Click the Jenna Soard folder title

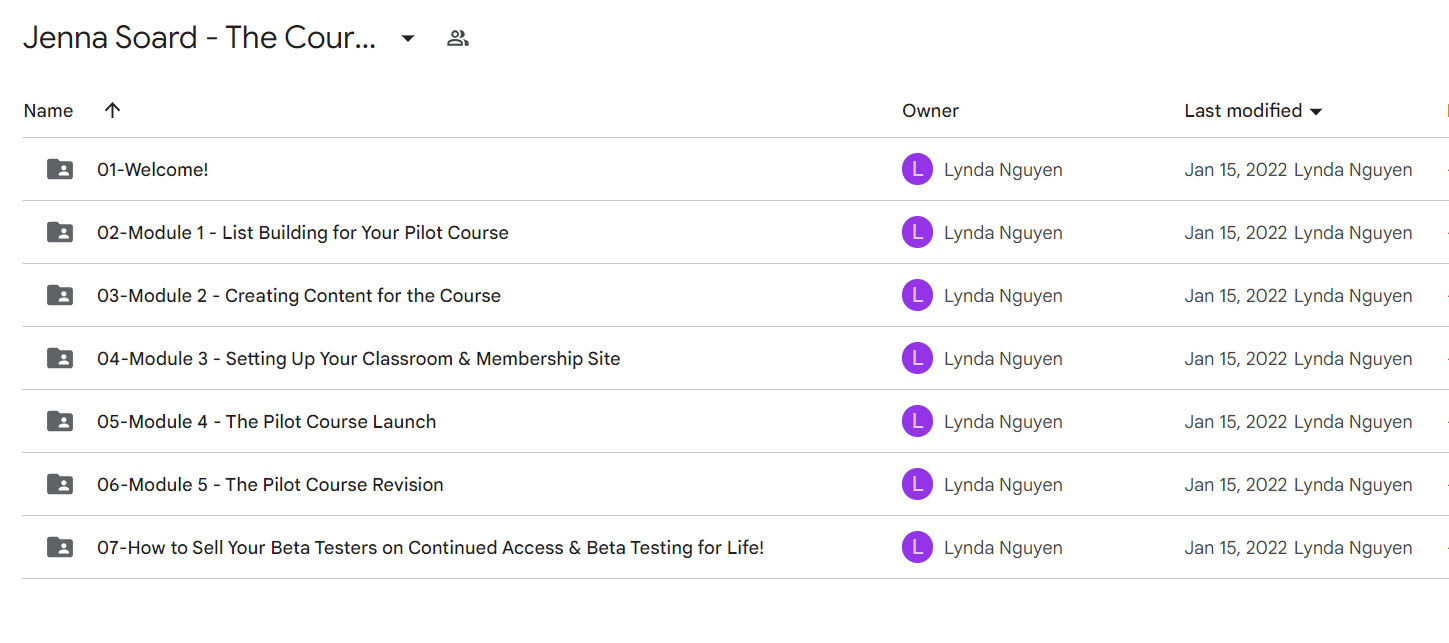pyautogui.click(x=200, y=38)
